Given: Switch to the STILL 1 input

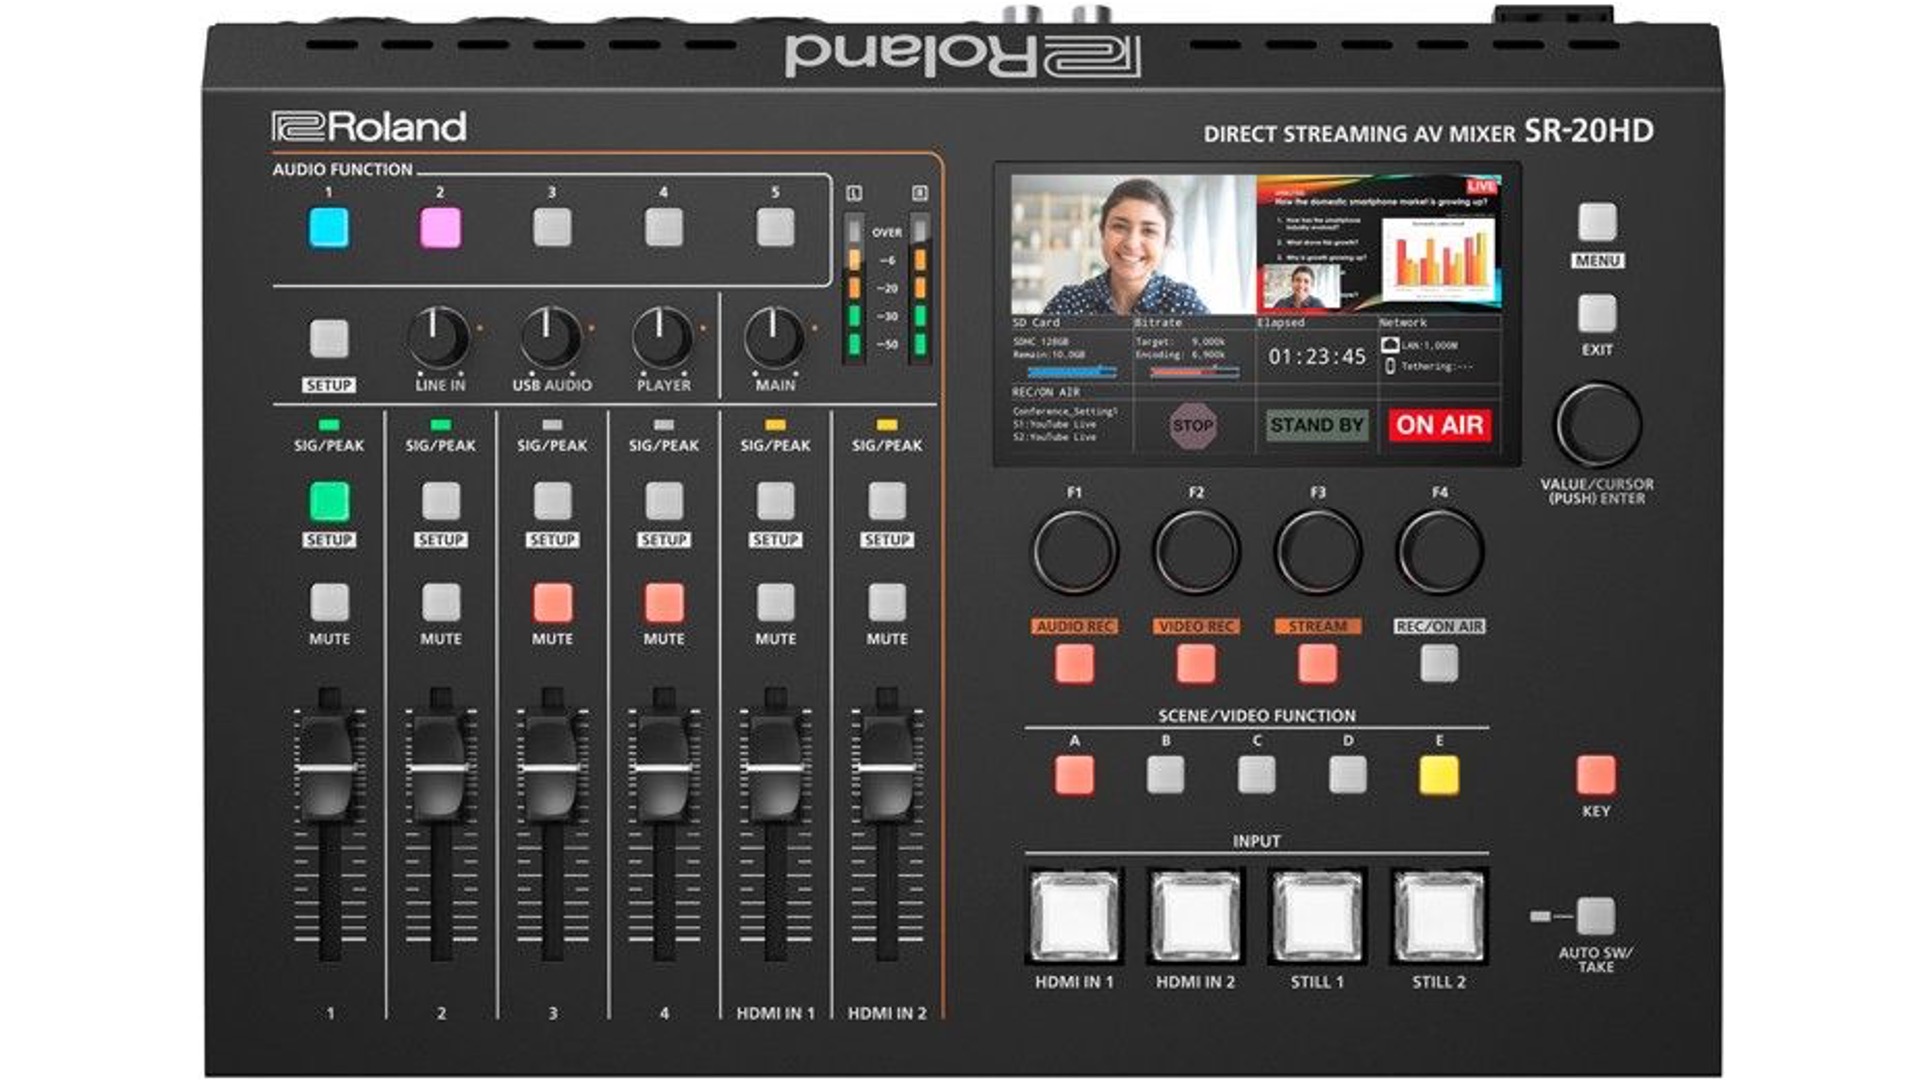Looking at the screenshot, I should click(1318, 915).
